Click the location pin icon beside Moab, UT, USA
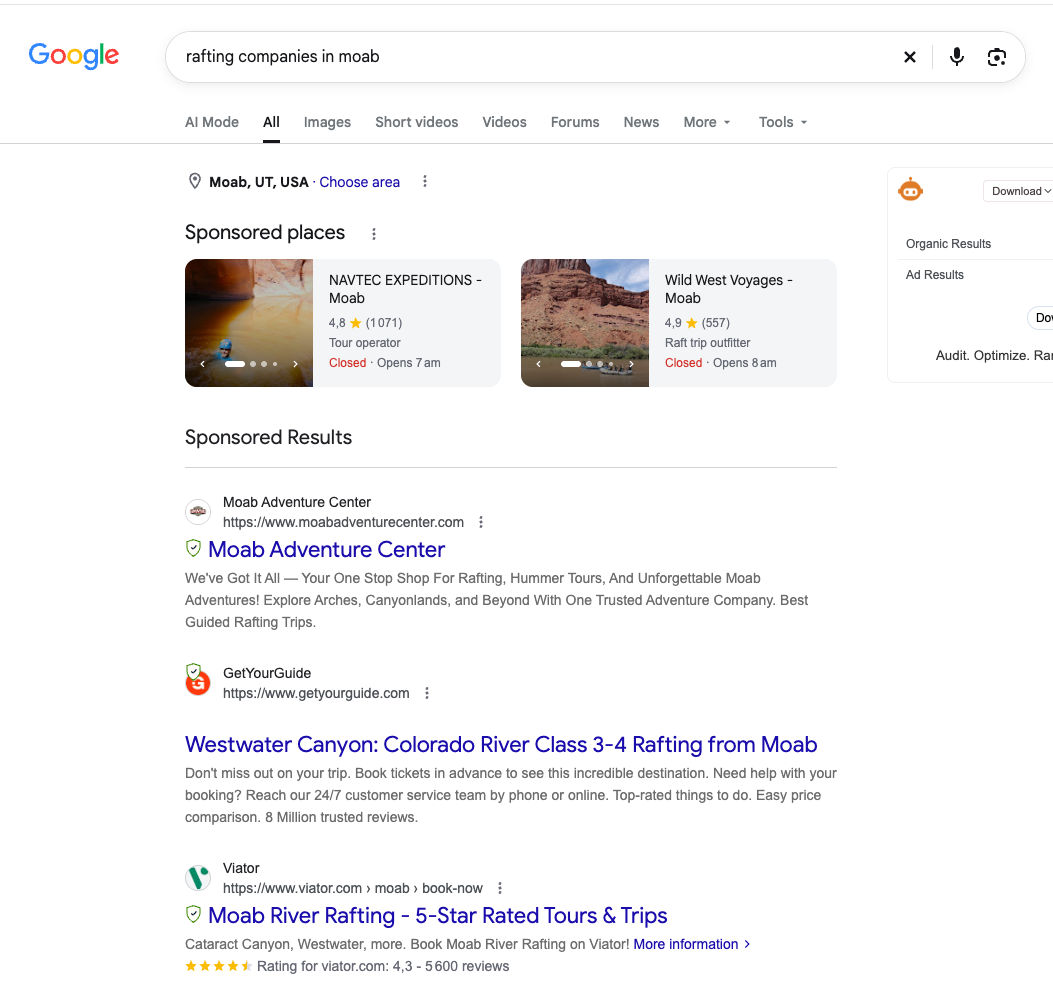1053x996 pixels. tap(195, 181)
